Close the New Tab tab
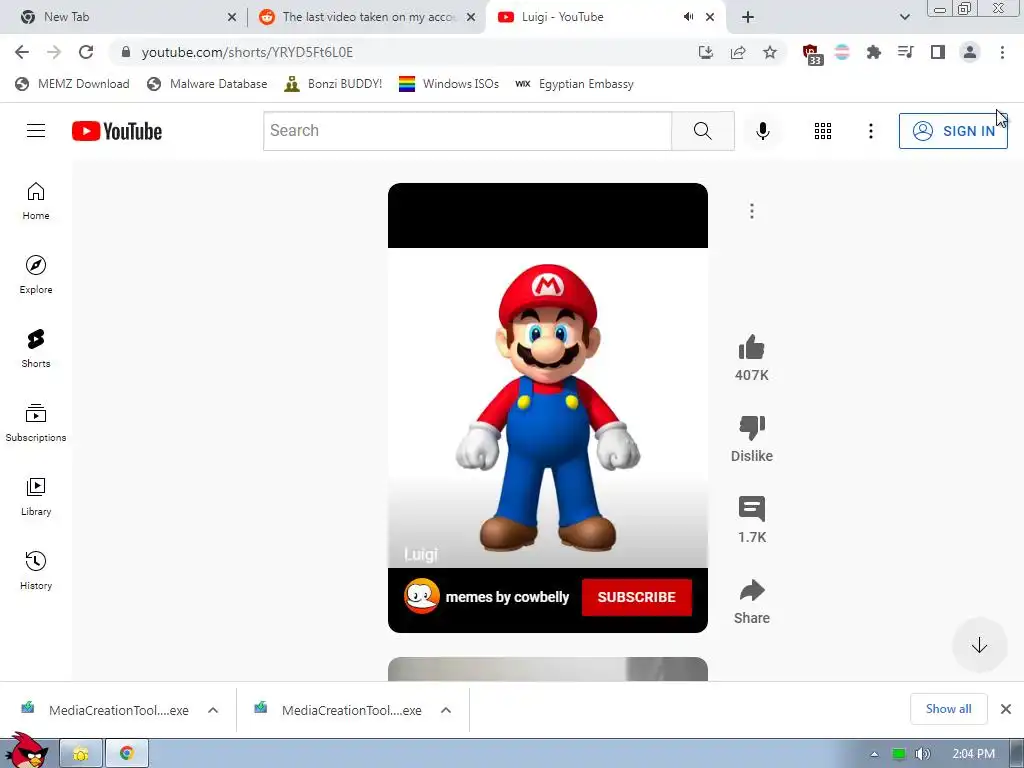This screenshot has width=1024, height=768. point(232,17)
